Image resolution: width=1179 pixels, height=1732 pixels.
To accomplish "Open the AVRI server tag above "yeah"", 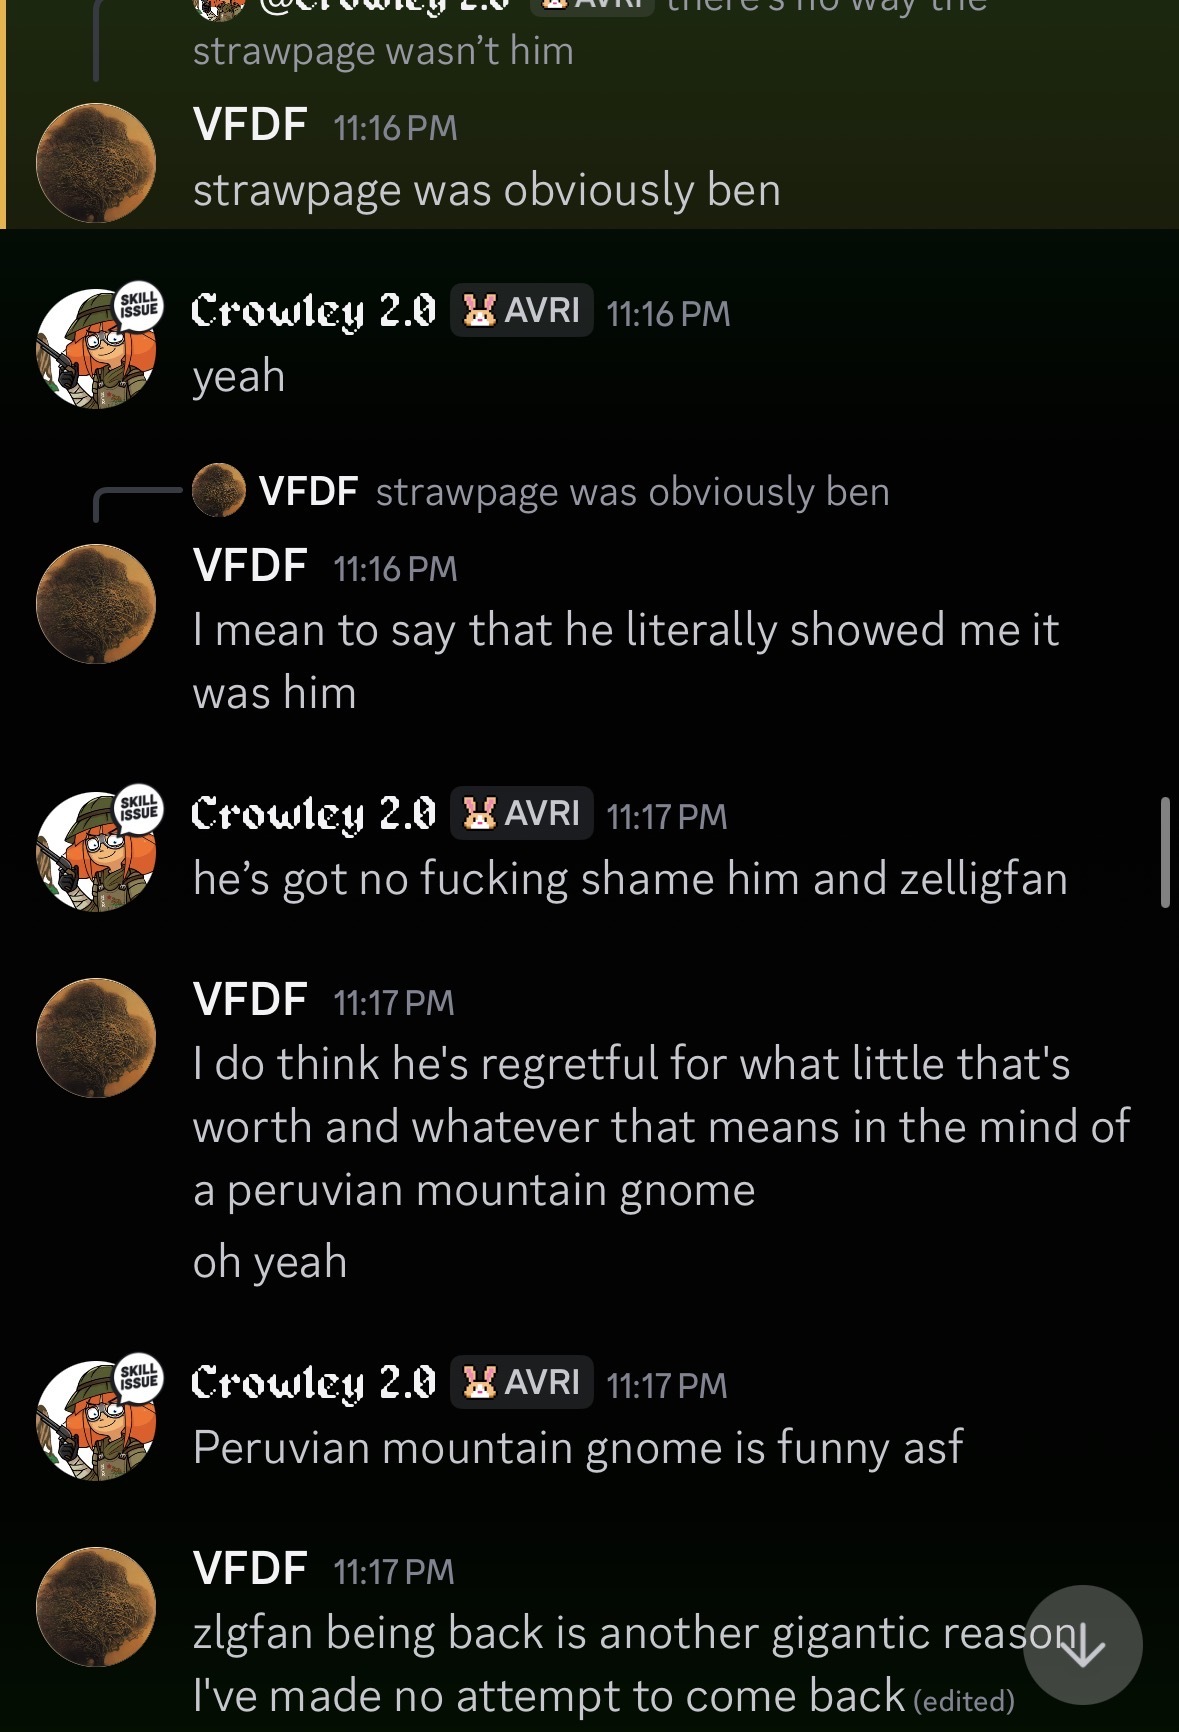I will [521, 311].
